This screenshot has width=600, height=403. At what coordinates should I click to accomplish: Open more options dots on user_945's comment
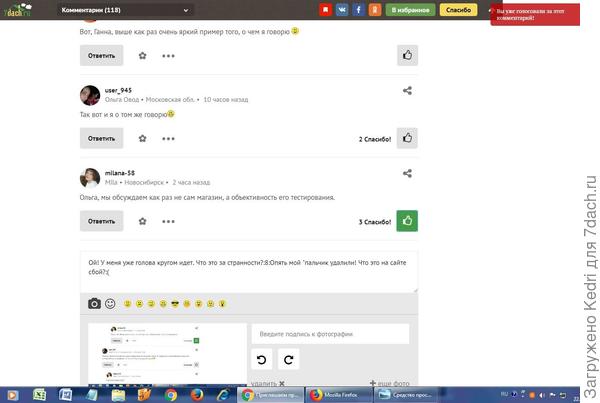(168, 138)
